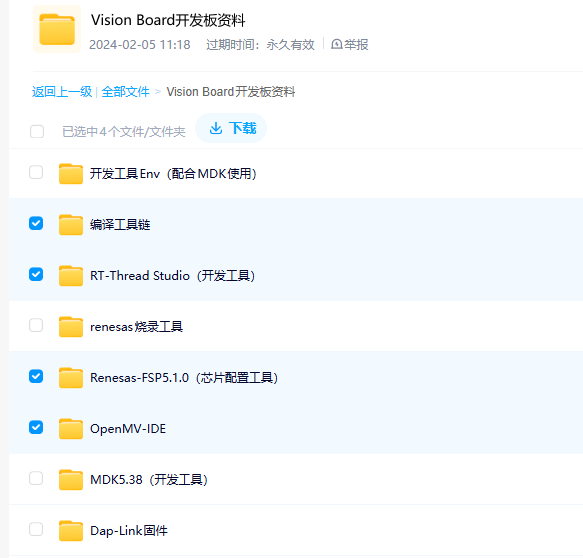Open folder name OpenMV-IDE
583x558 pixels.
pyautogui.click(x=128, y=429)
